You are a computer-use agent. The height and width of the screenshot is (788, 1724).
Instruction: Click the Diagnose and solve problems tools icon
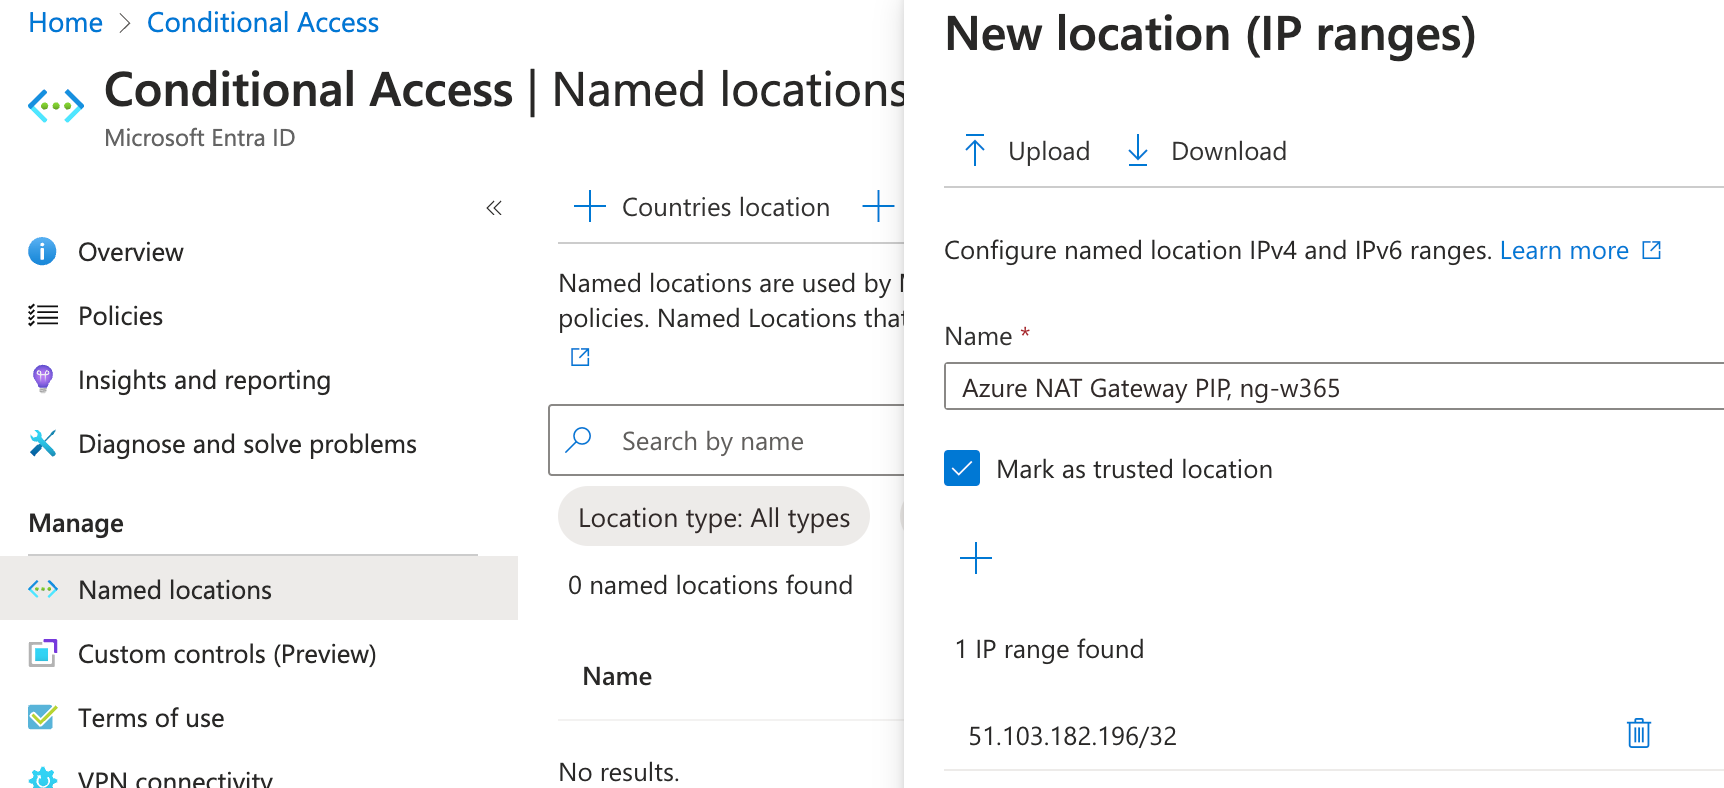click(42, 444)
